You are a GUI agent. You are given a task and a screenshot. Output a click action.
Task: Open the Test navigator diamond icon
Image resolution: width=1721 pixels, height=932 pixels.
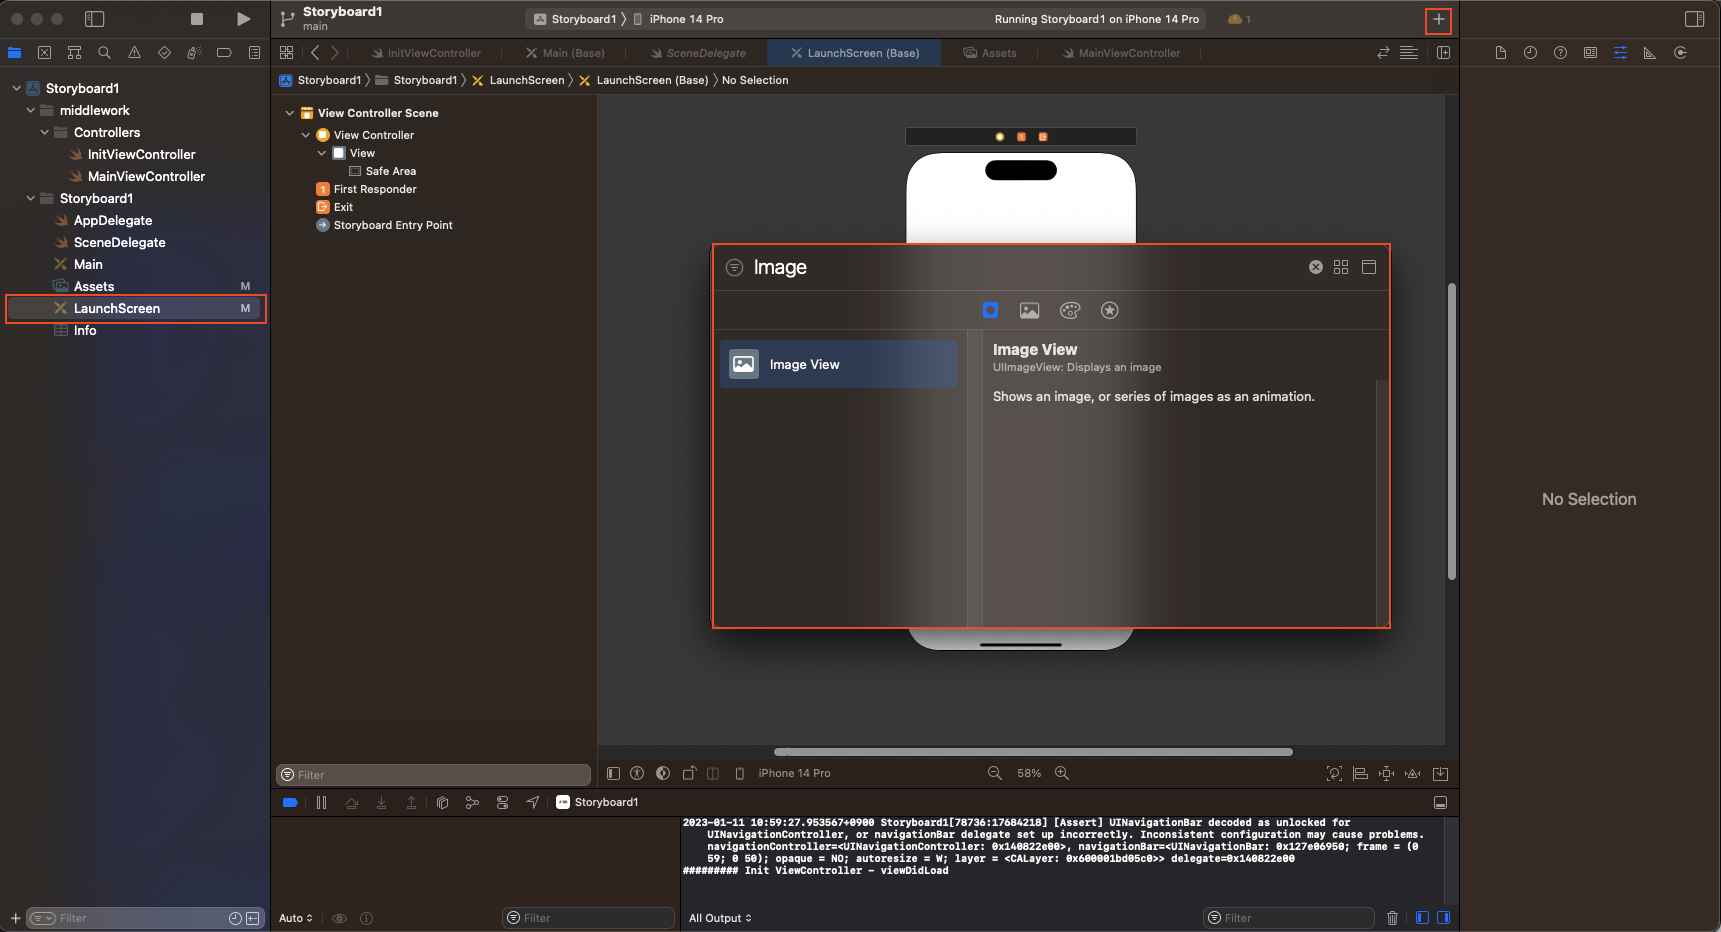tap(164, 53)
